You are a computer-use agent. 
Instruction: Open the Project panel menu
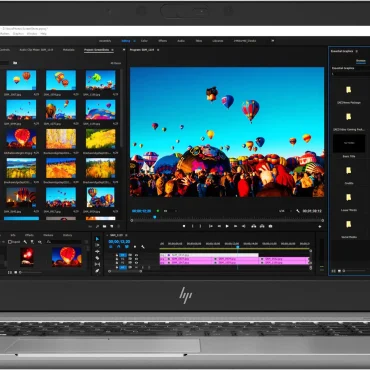tap(112, 50)
